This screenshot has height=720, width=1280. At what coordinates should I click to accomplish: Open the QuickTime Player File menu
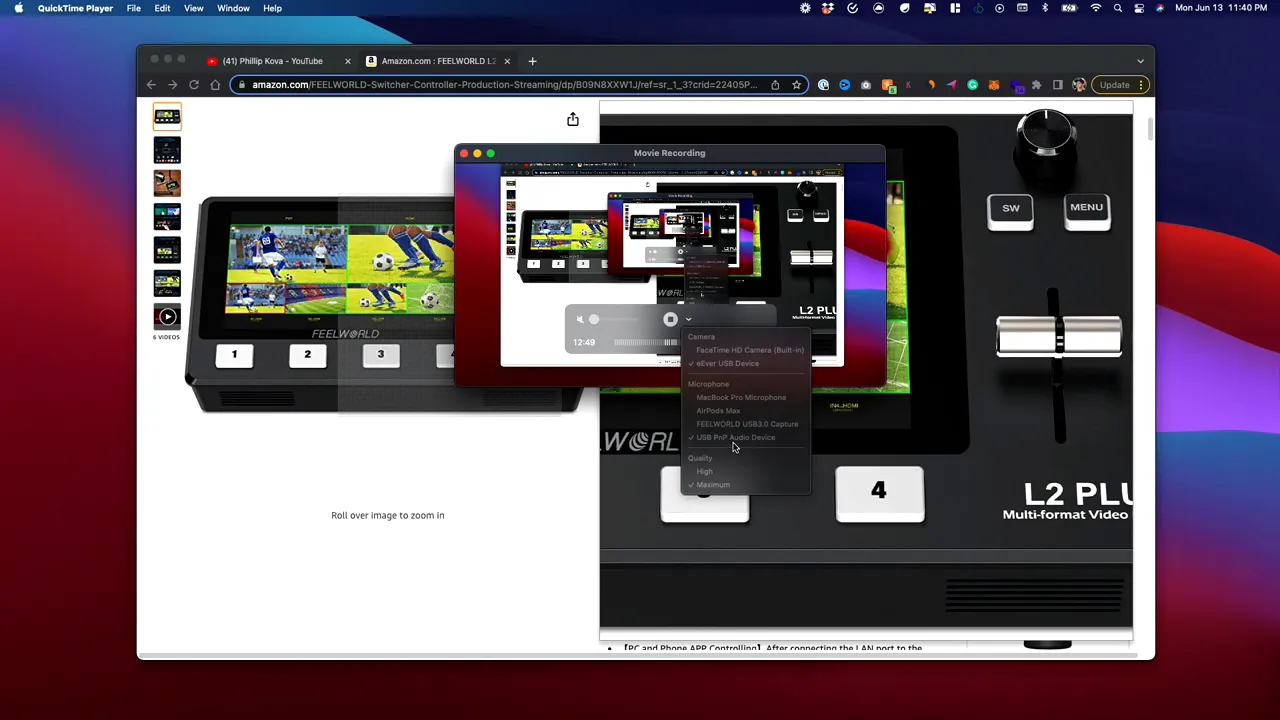[x=133, y=8]
